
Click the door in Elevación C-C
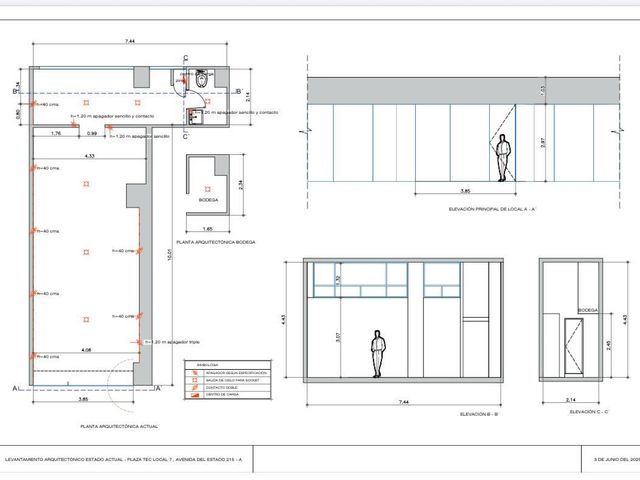(573, 347)
